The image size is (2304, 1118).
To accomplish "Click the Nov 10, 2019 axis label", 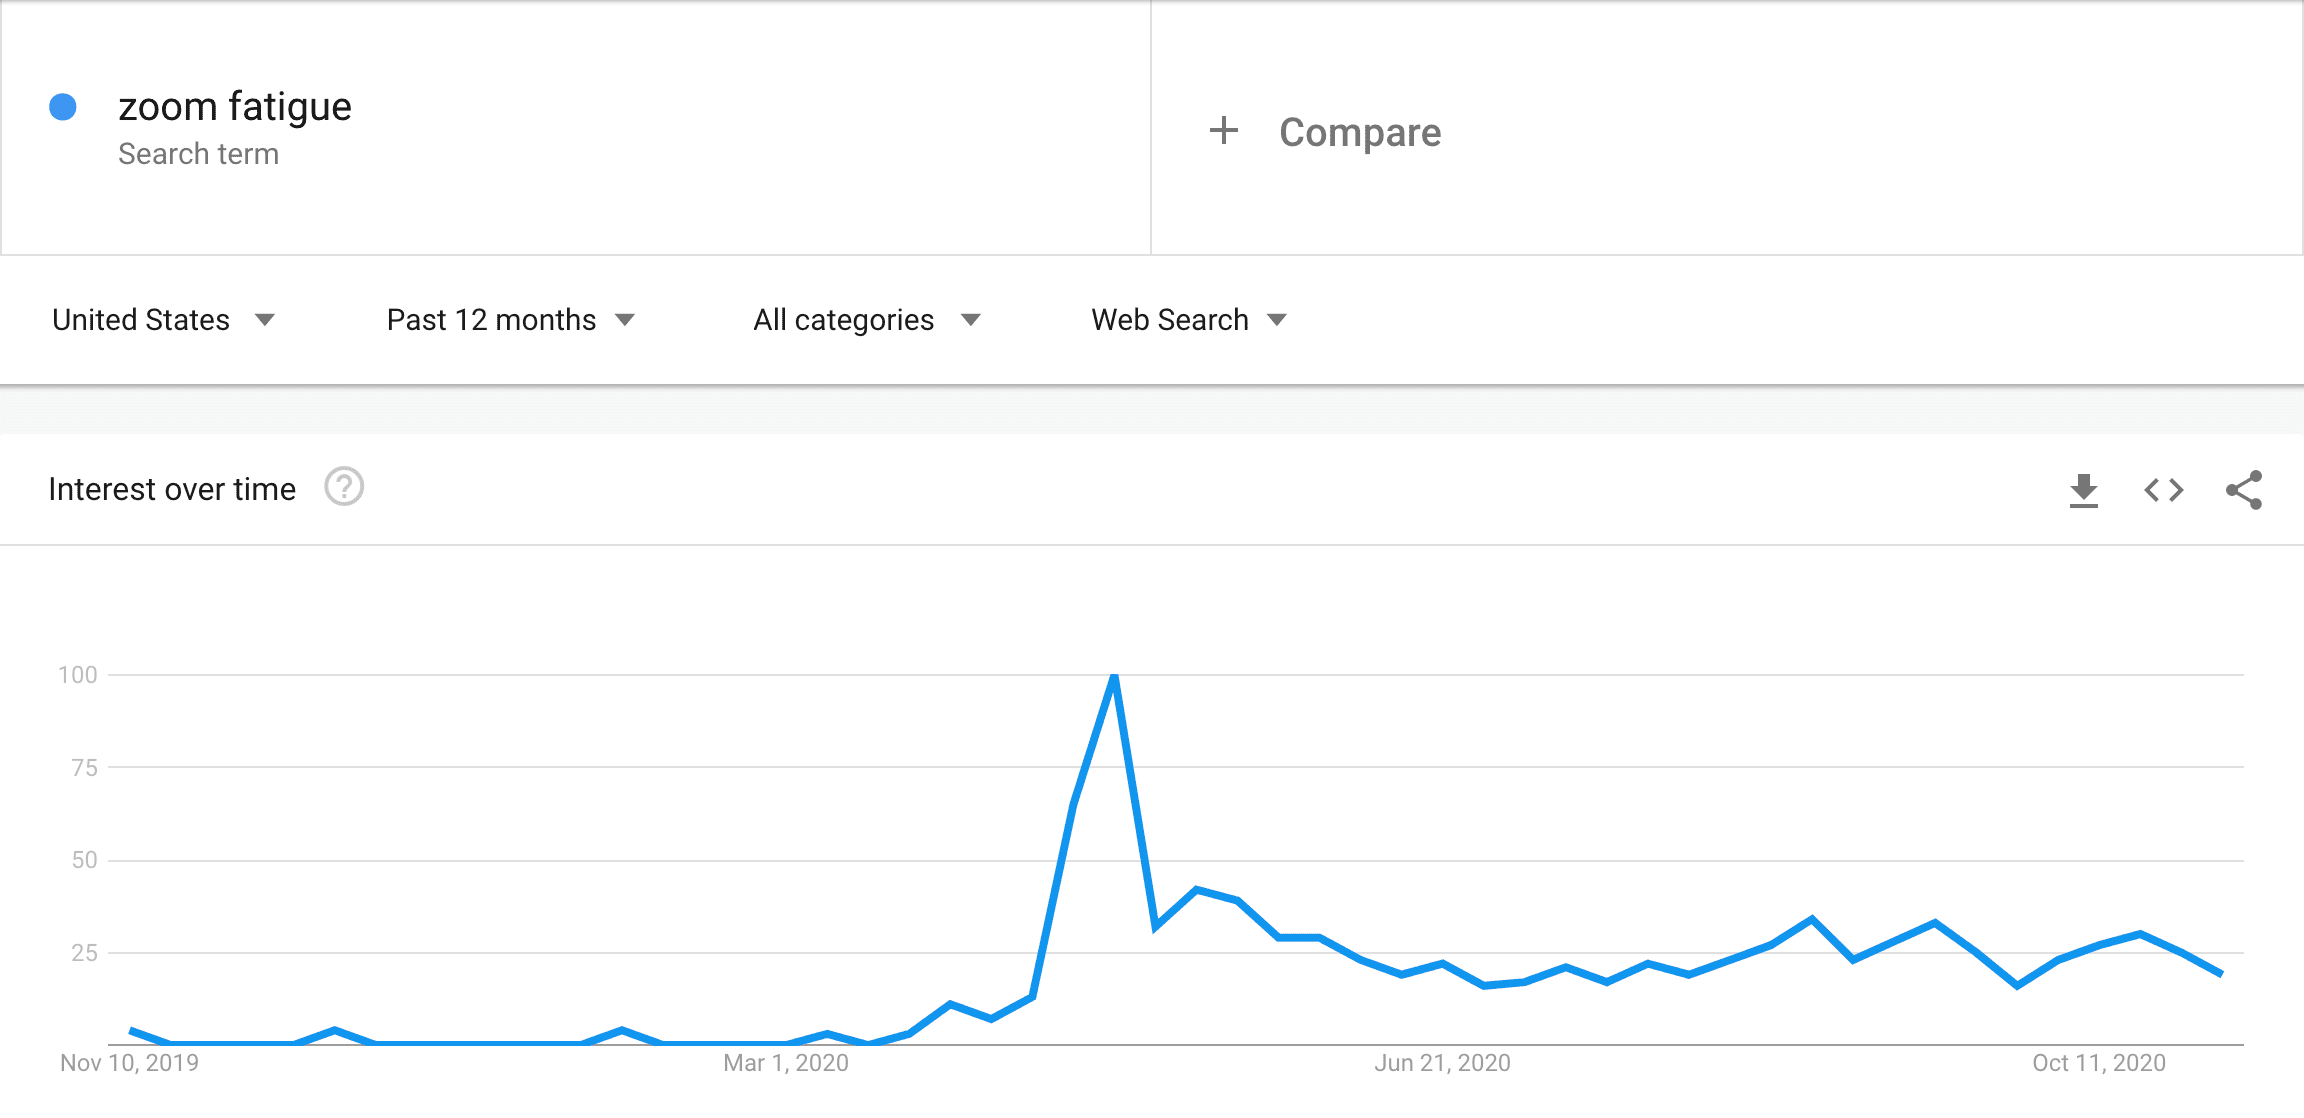I will pyautogui.click(x=130, y=1063).
